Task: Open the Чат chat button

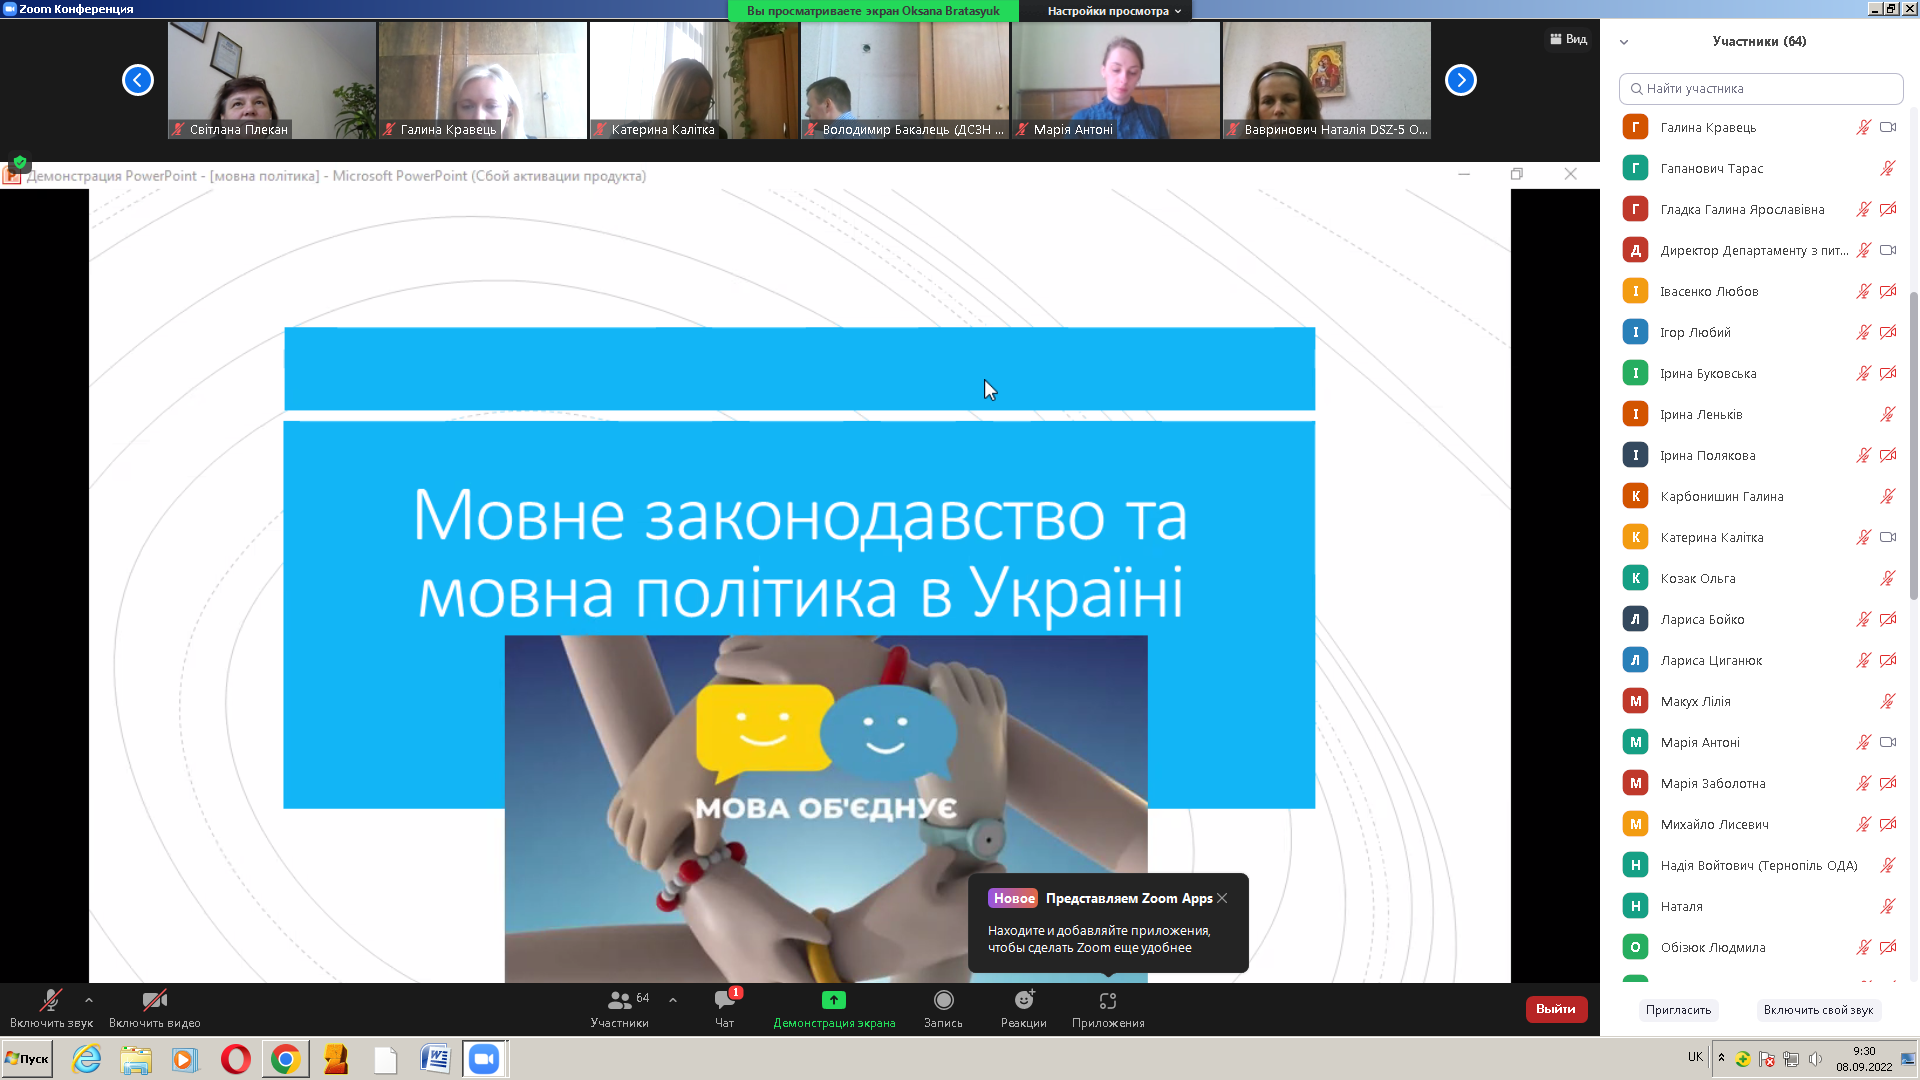Action: (725, 1008)
